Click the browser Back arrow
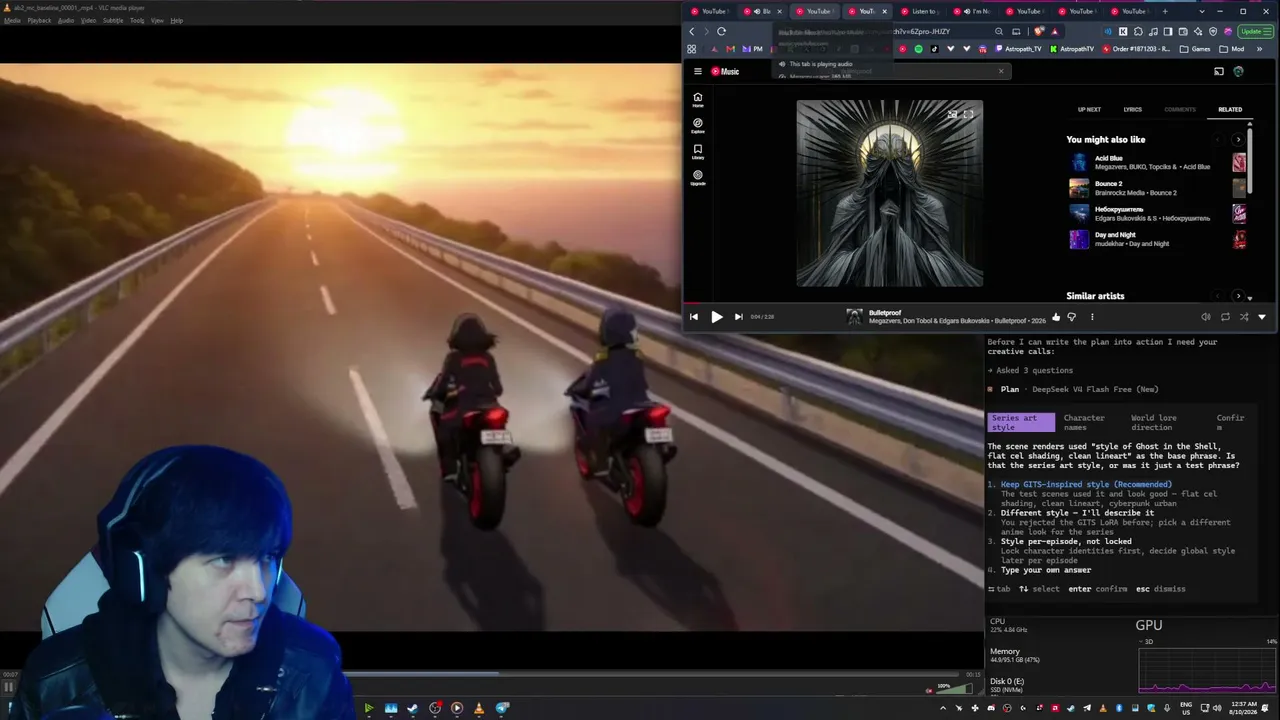 (691, 31)
